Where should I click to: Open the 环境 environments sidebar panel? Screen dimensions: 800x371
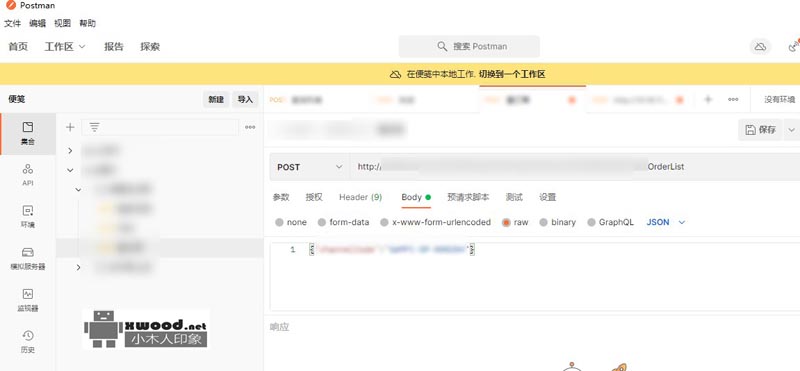coord(28,216)
